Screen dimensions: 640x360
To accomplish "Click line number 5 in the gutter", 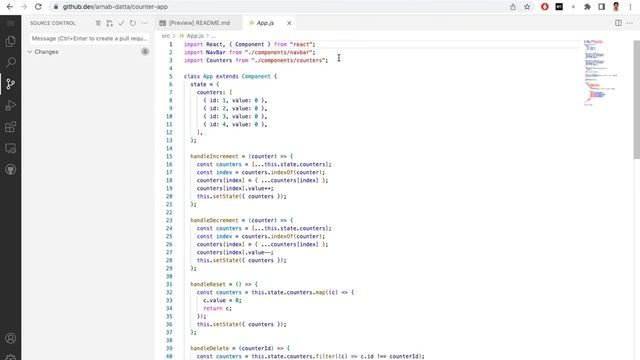I will [171, 76].
